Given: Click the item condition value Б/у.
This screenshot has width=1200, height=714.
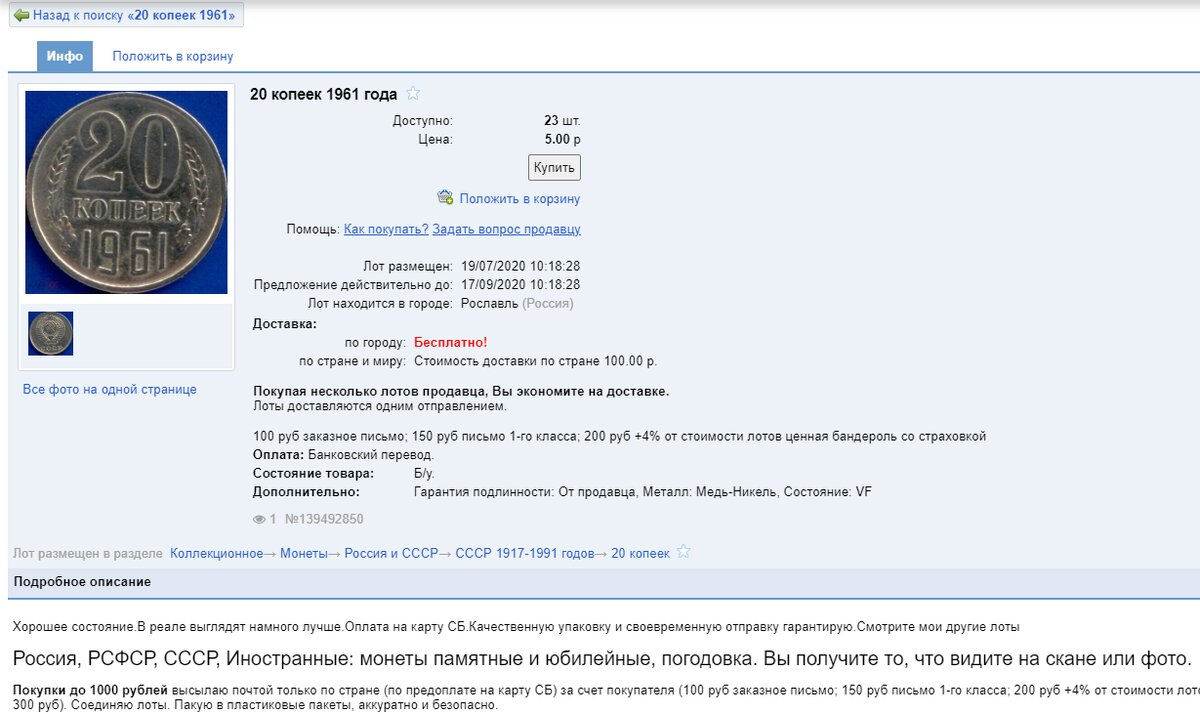Looking at the screenshot, I should (424, 473).
